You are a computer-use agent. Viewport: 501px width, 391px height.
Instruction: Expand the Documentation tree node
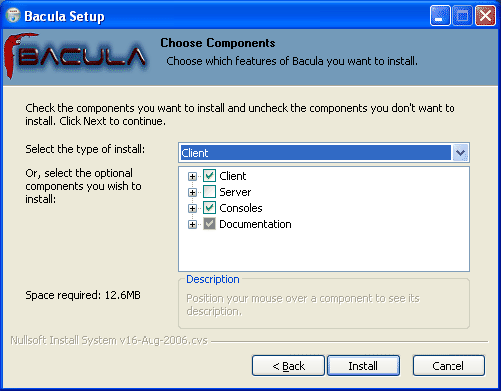[192, 224]
